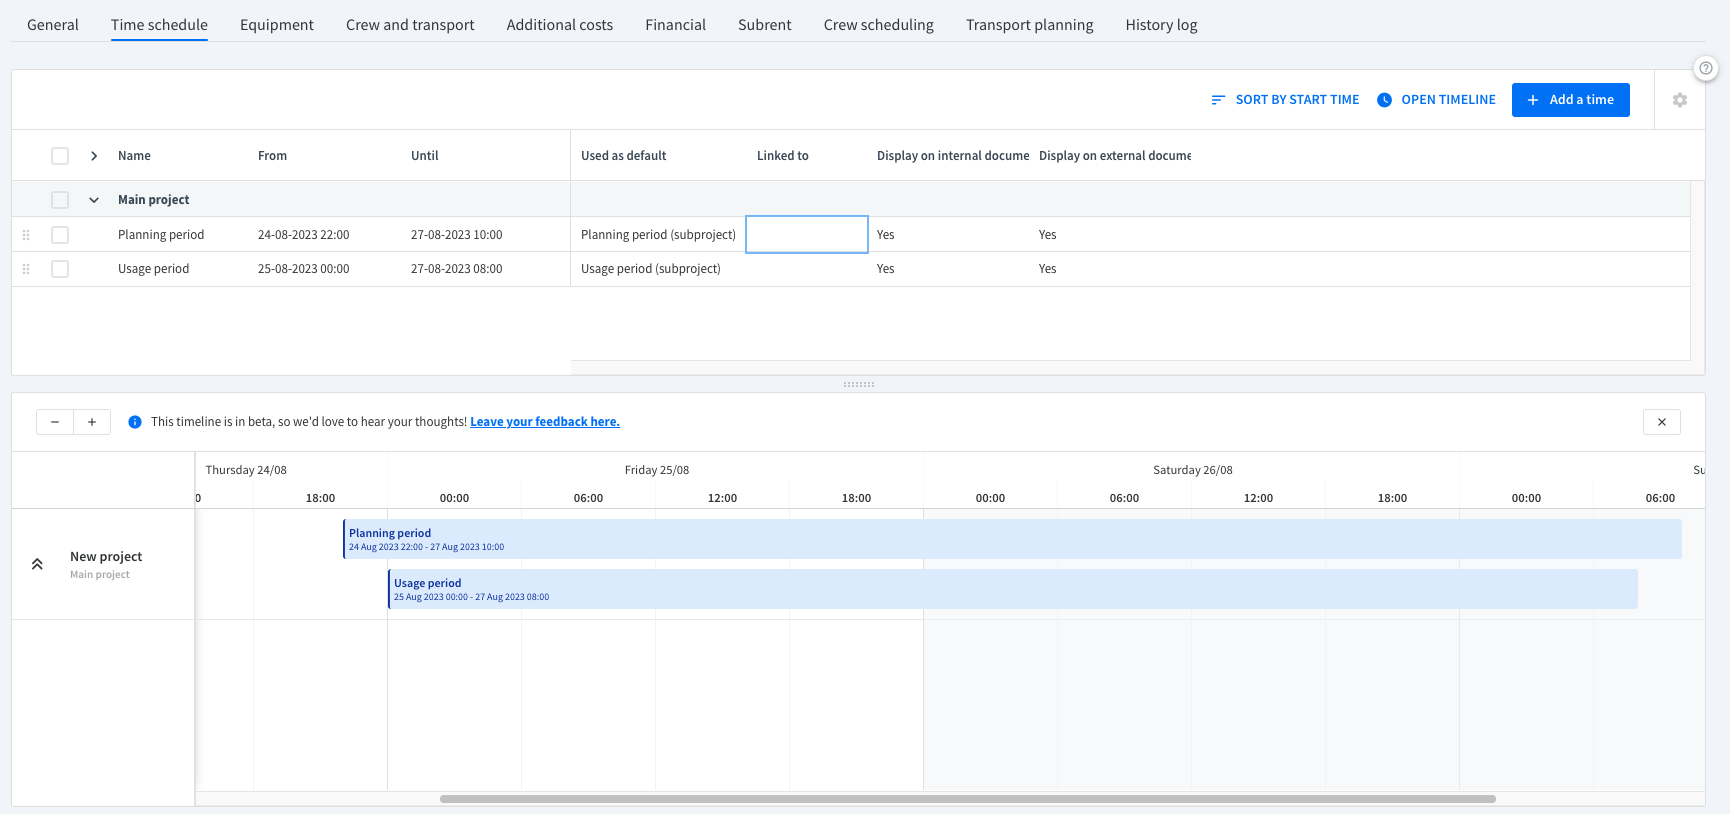Close the timeline panel
1730x814 pixels.
(x=1662, y=422)
